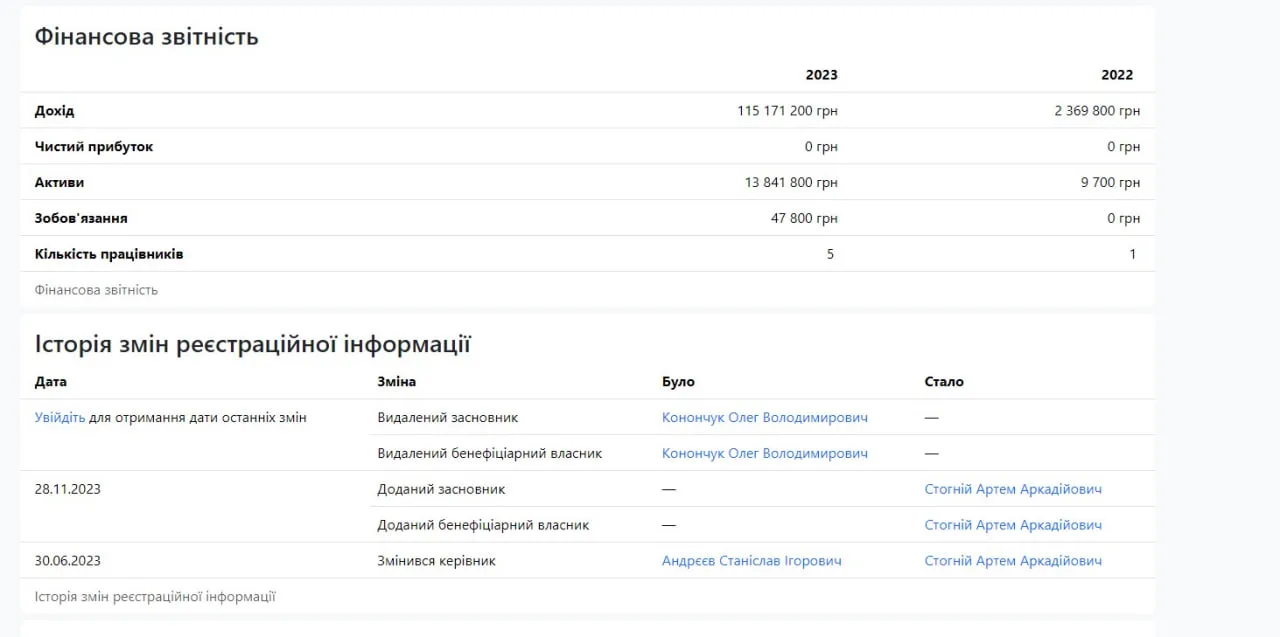1280x637 pixels.
Task: Click the gray "Фінансова звітність" table caption
Action: tap(96, 290)
